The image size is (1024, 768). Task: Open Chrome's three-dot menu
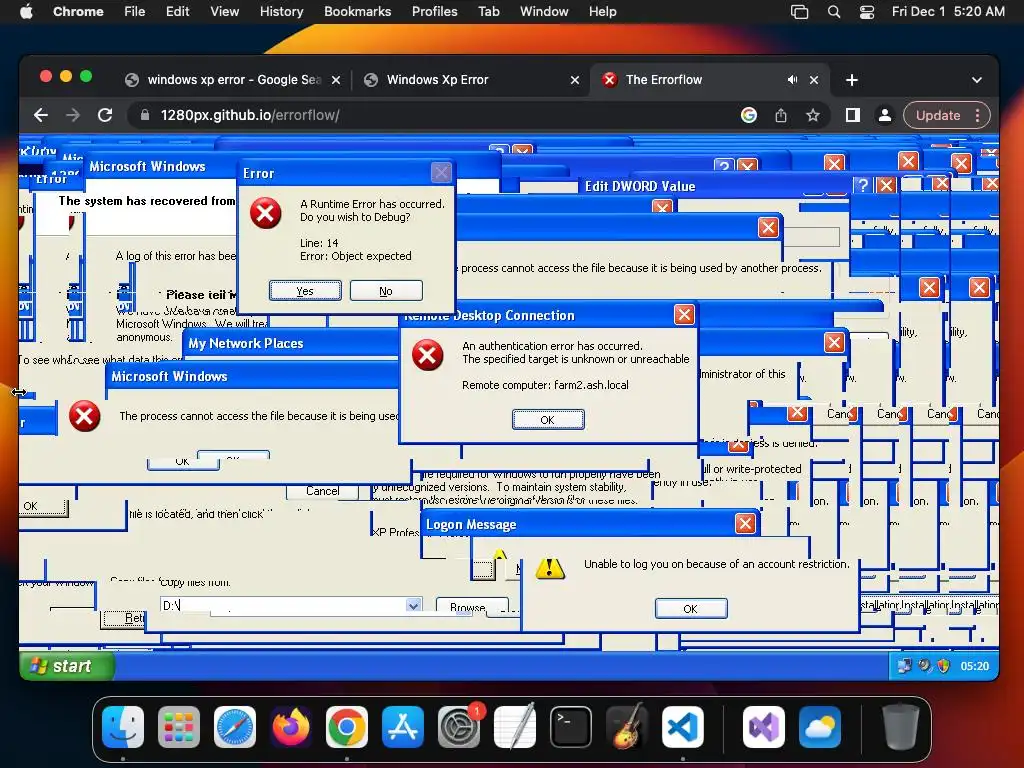978,116
